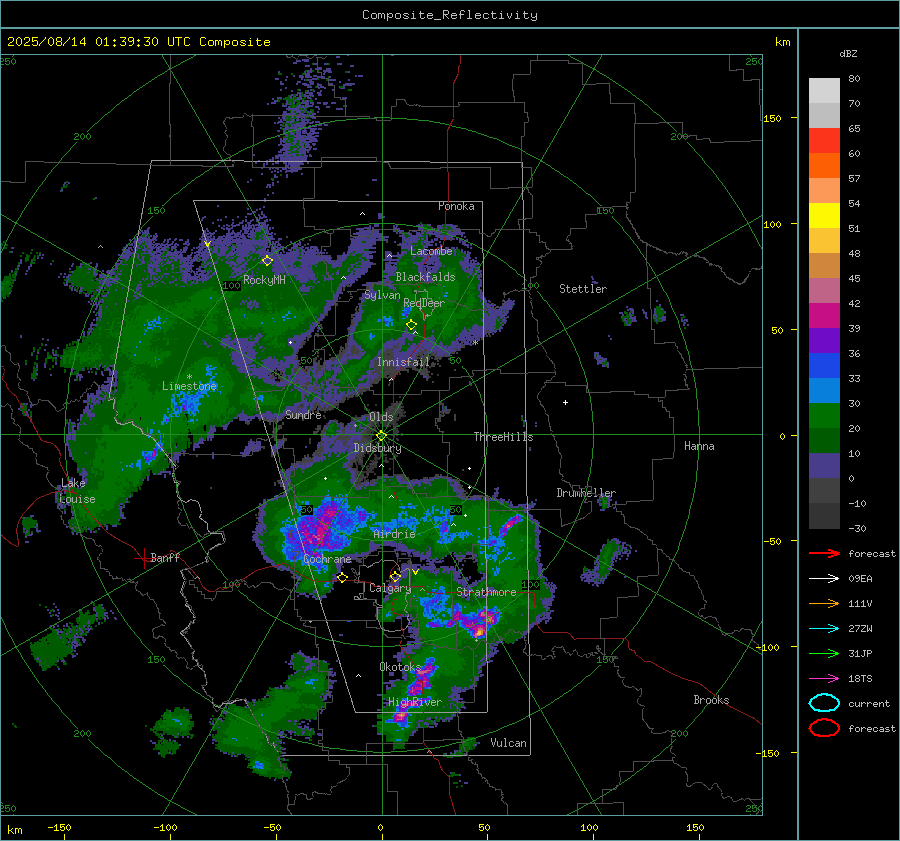The width and height of the screenshot is (900, 841).
Task: Click the red forecast arrow legend icon
Action: [x=824, y=553]
